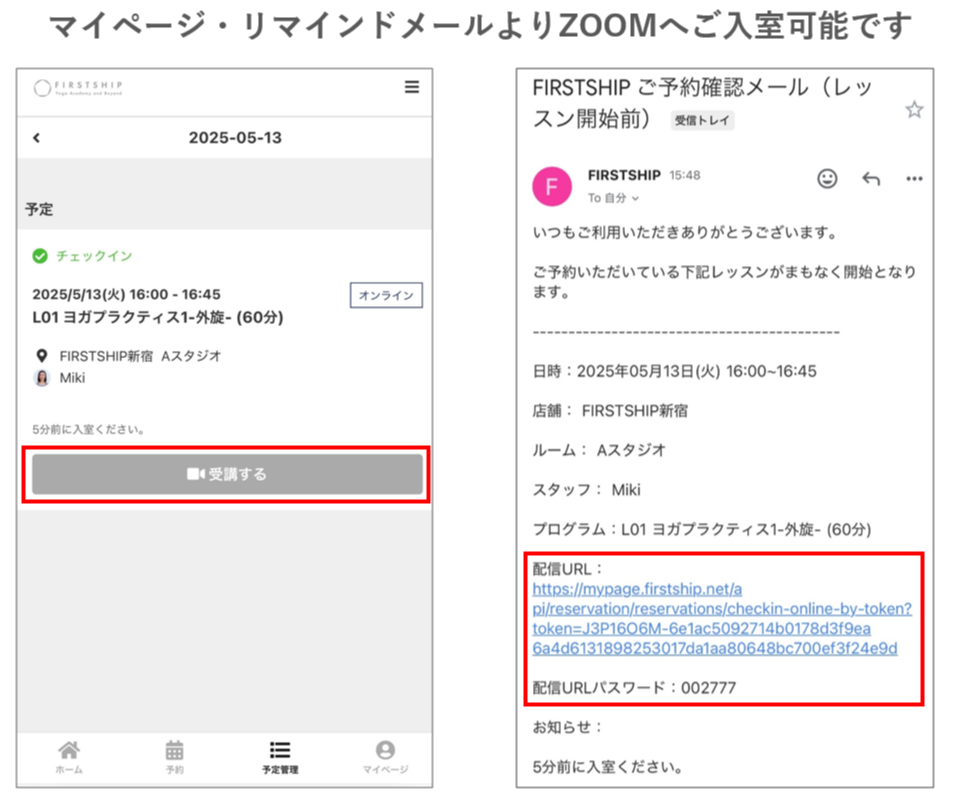The image size is (961, 797).
Task: Click the sender name FIRSTSHIP in email
Action: 624,175
